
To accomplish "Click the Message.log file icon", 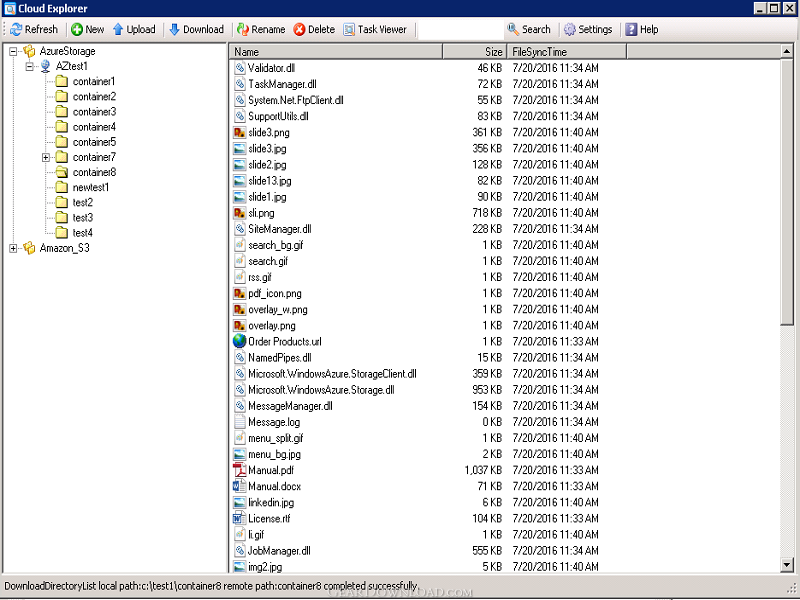I will [239, 422].
